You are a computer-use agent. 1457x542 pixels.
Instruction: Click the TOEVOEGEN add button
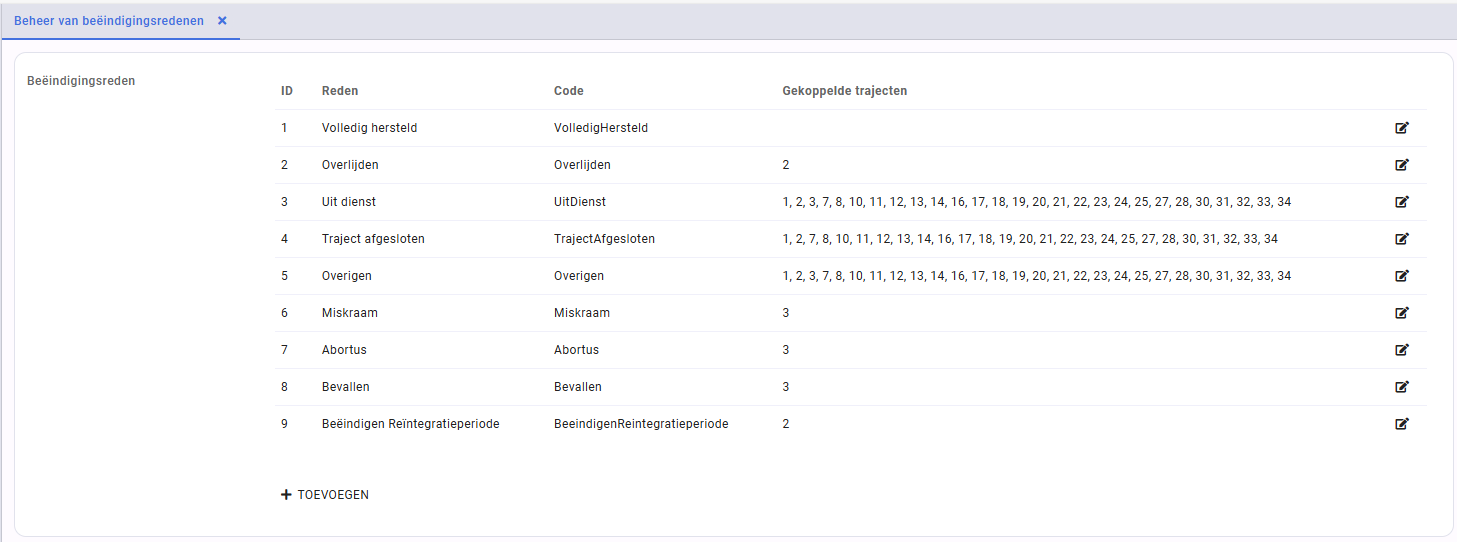click(x=325, y=495)
